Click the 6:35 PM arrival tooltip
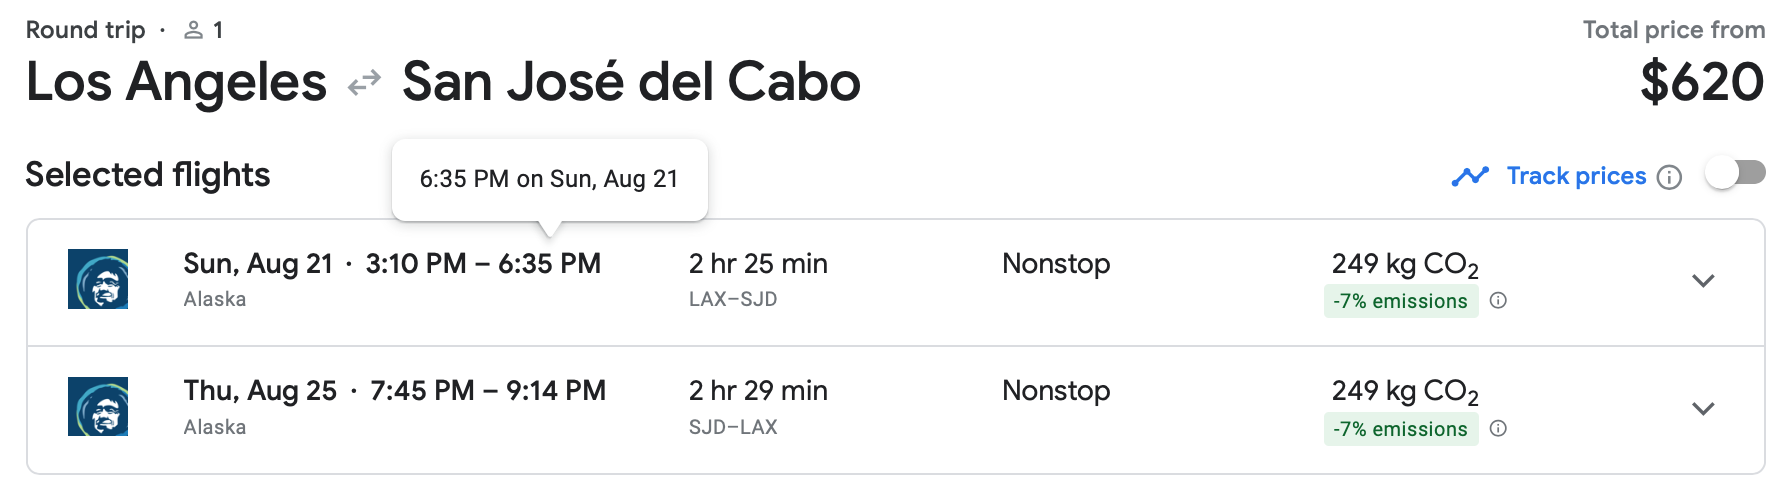 [x=549, y=179]
